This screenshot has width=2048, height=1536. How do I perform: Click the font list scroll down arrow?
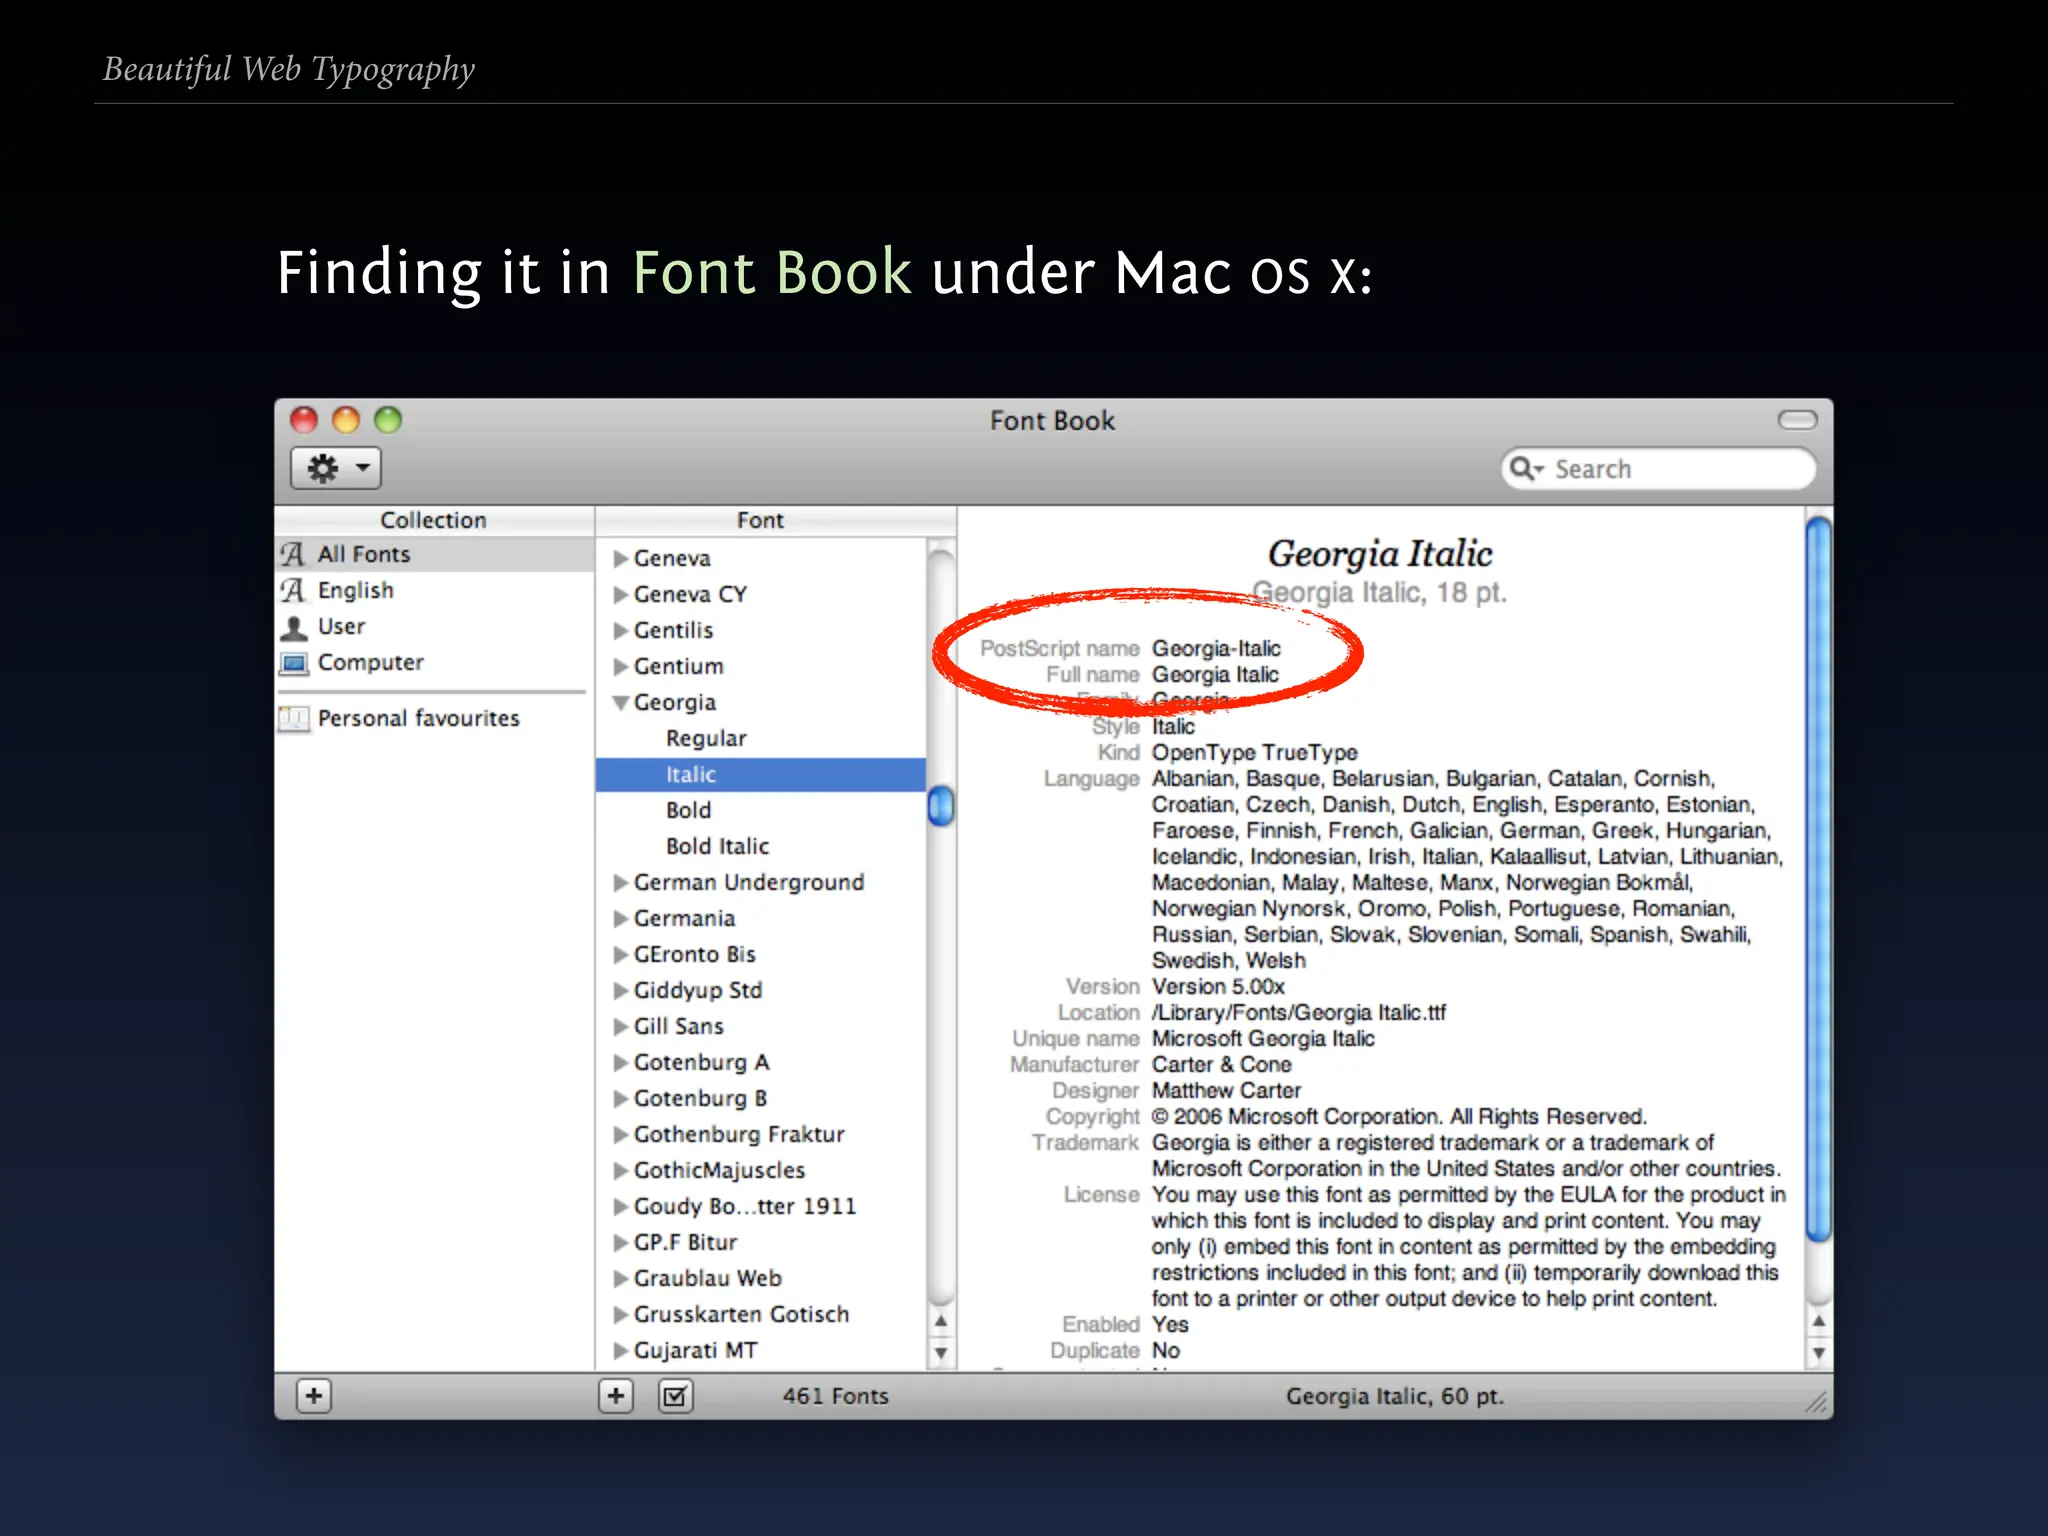[x=941, y=1353]
